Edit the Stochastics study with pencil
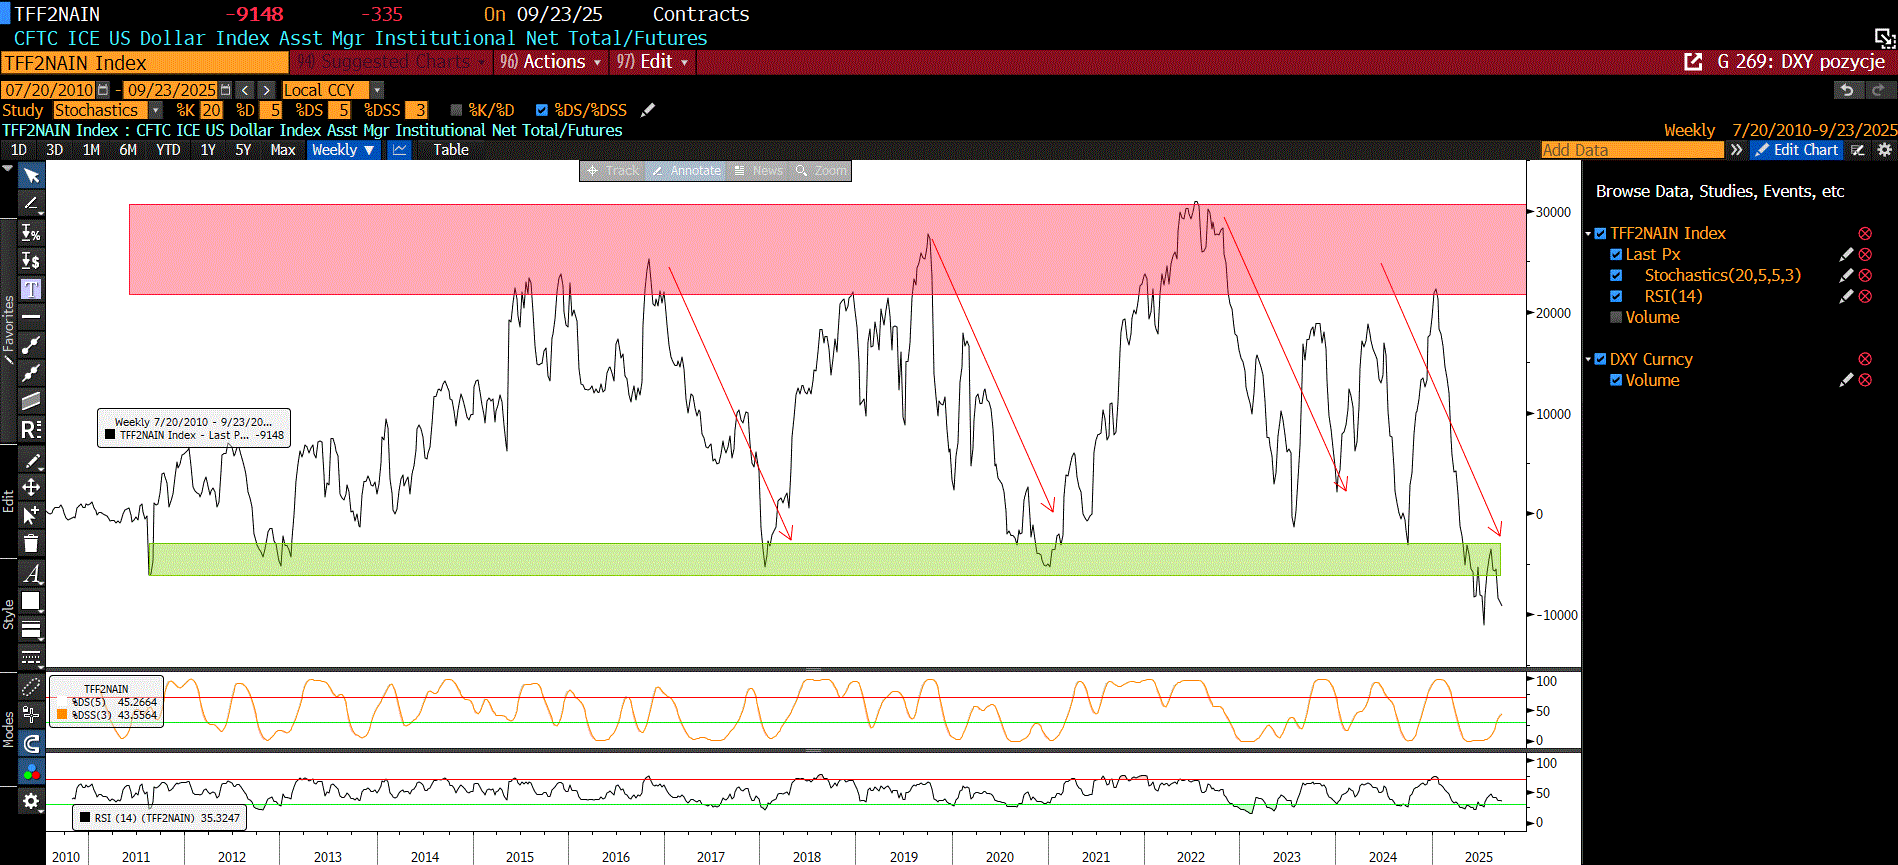This screenshot has height=865, width=1898. (1846, 275)
